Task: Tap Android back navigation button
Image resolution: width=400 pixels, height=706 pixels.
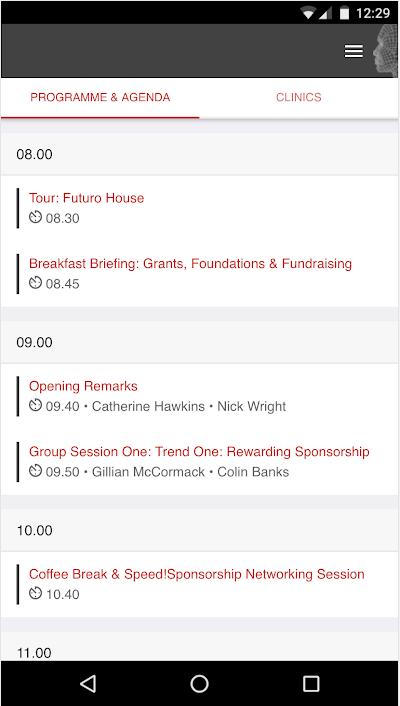Action: (88, 683)
